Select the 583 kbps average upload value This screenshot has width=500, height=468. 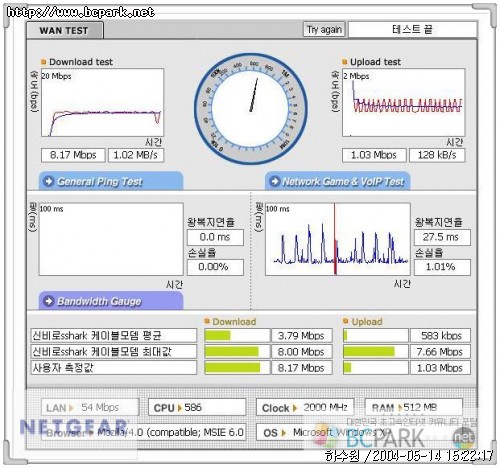pos(440,335)
